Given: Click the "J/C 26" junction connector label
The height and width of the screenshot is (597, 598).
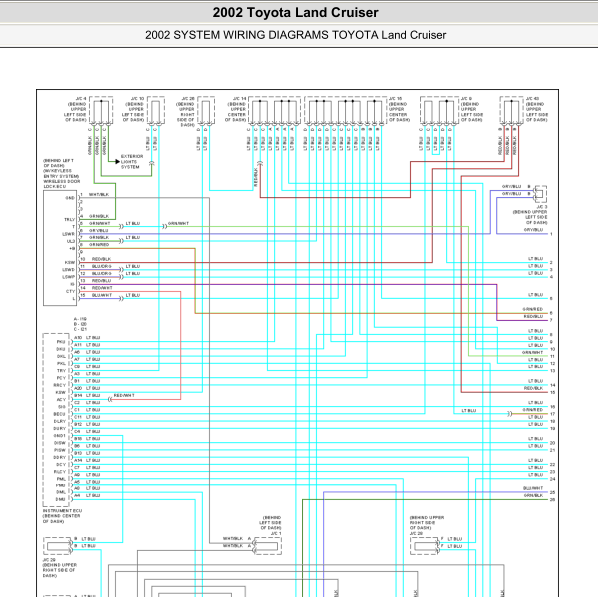Looking at the screenshot, I should point(188,99).
